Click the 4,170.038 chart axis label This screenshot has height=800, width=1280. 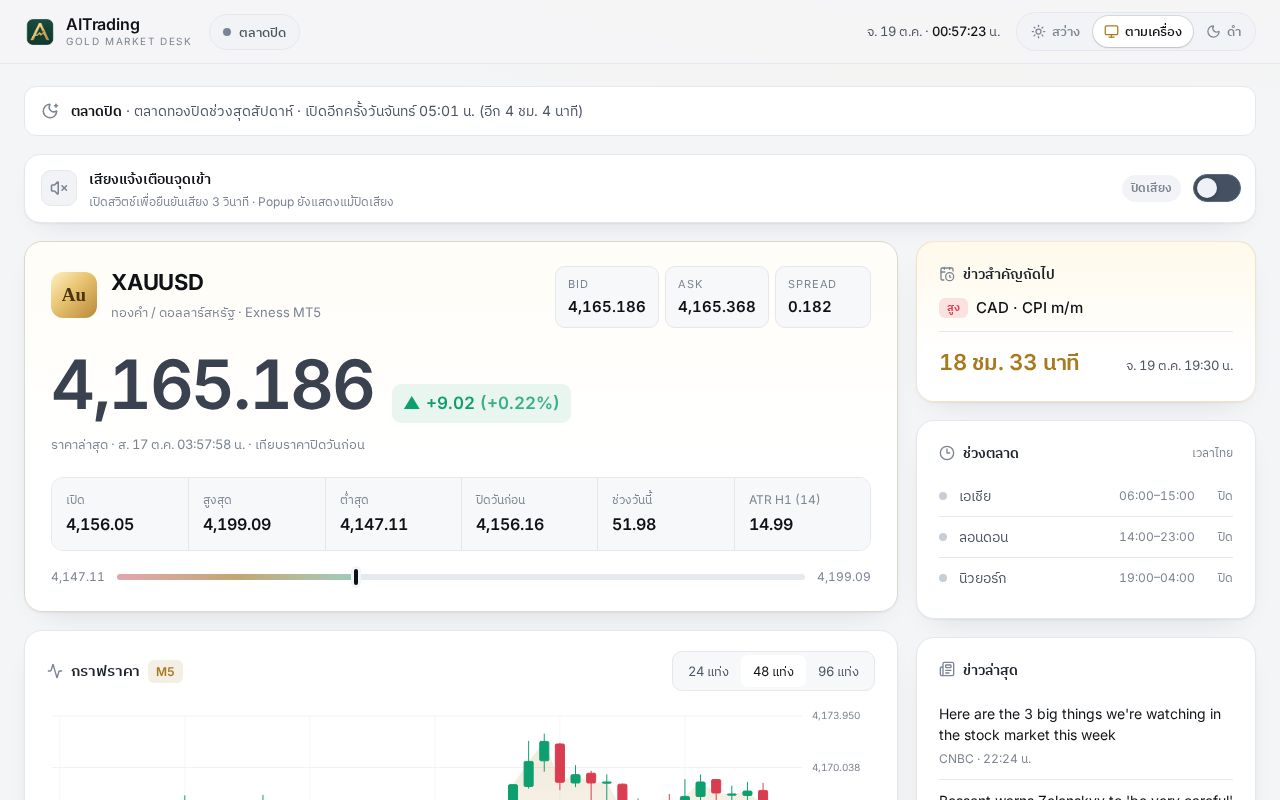click(x=836, y=768)
